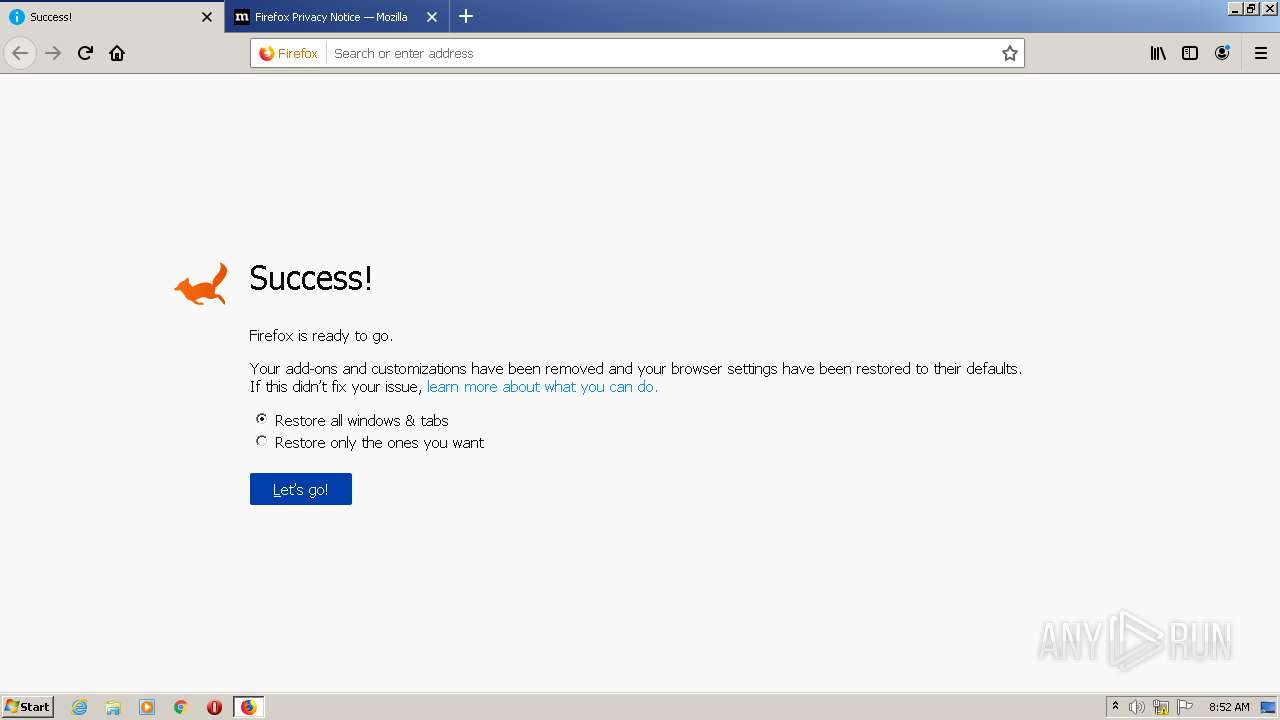Screen dimensions: 1280x720
Task: Open Windows Explorer from the taskbar
Action: click(113, 707)
